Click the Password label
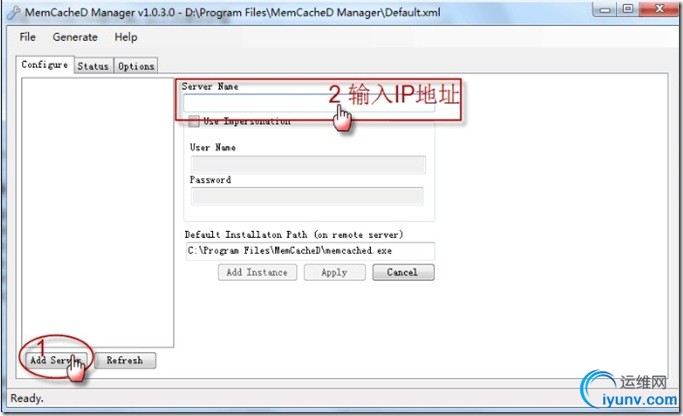The width and height of the screenshot is (683, 416). coord(210,180)
